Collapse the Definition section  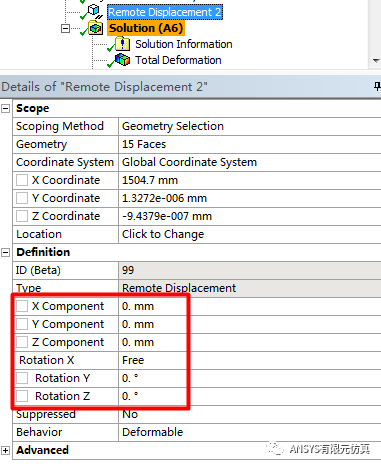[5, 252]
